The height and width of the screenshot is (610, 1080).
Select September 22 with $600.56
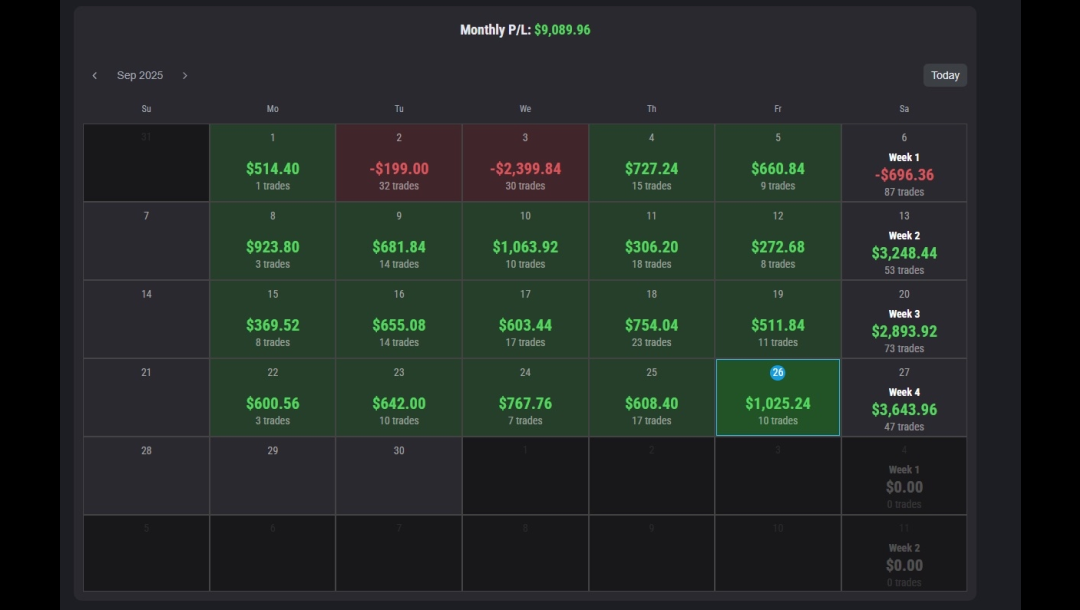273,397
